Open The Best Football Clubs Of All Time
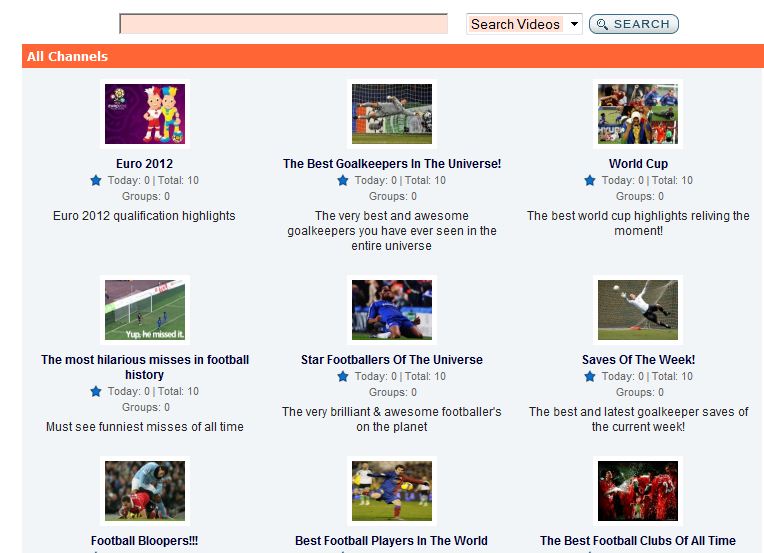The height and width of the screenshot is (553, 764). pos(638,541)
